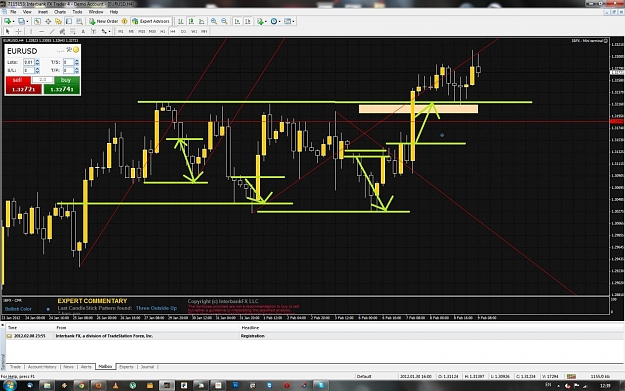Switch to the Account History tab
625x391 pixels.
click(x=42, y=367)
